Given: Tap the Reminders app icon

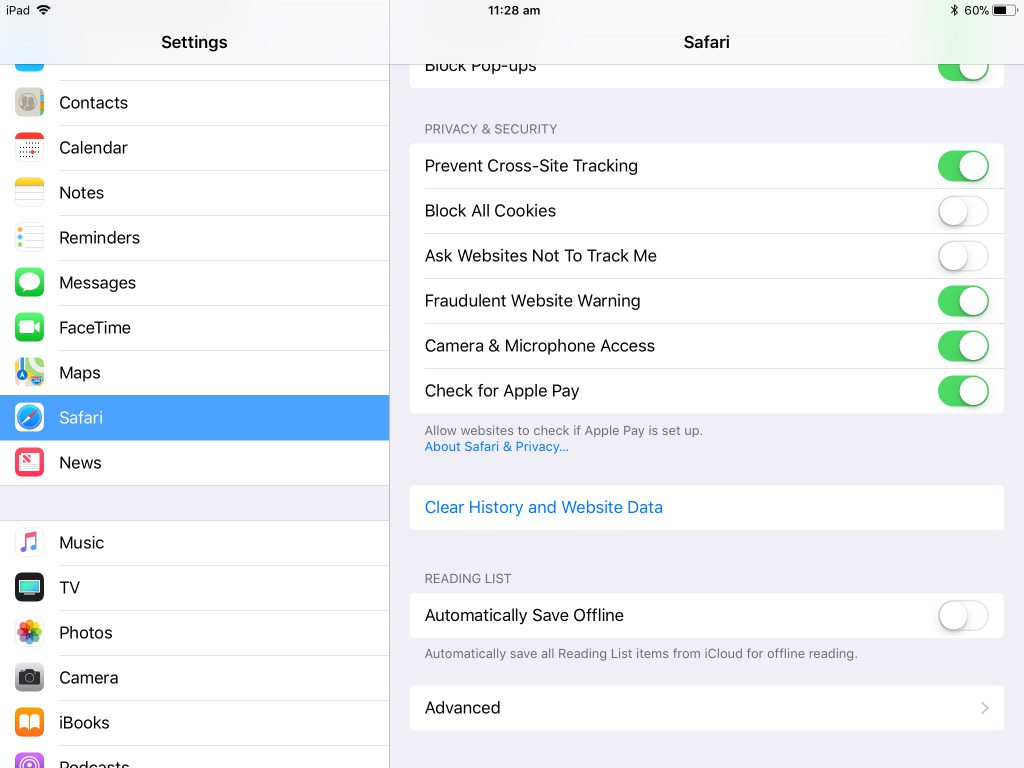Looking at the screenshot, I should tap(29, 238).
